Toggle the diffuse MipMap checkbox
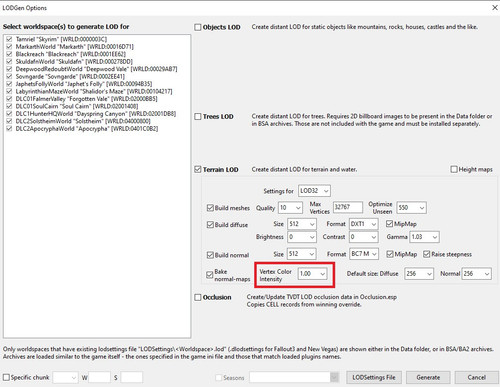 coord(389,224)
